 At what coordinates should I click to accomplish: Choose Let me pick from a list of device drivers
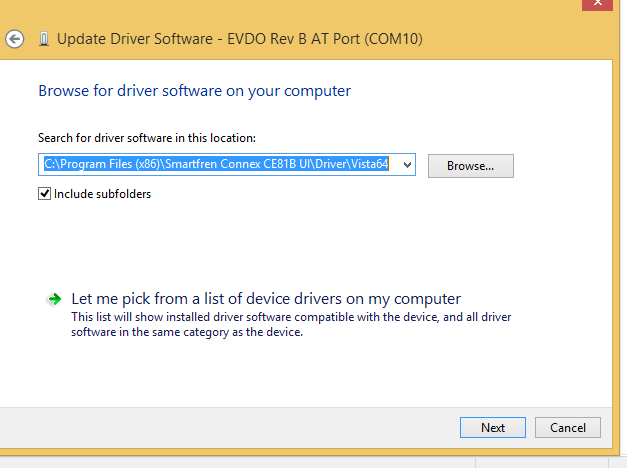266,299
